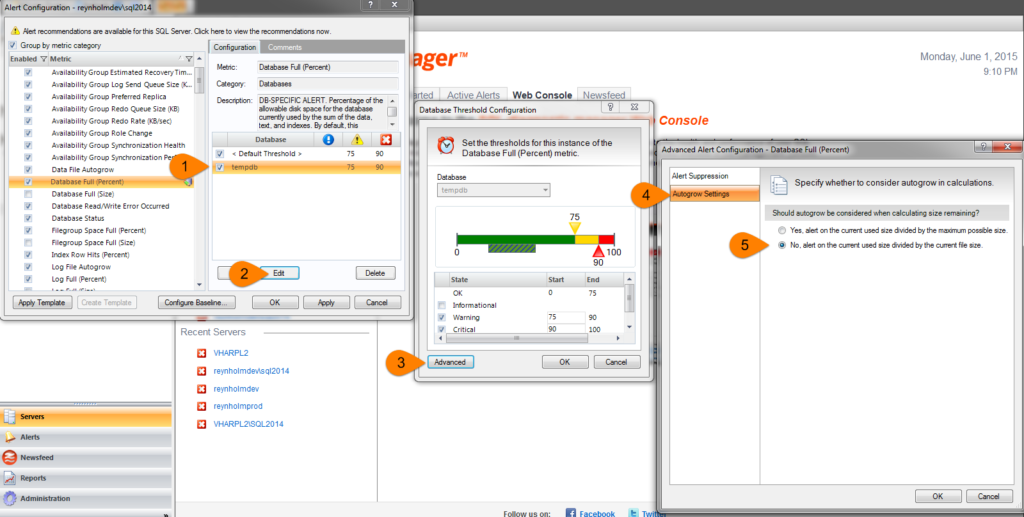Select Yes, alert on maximum possible size

782,230
